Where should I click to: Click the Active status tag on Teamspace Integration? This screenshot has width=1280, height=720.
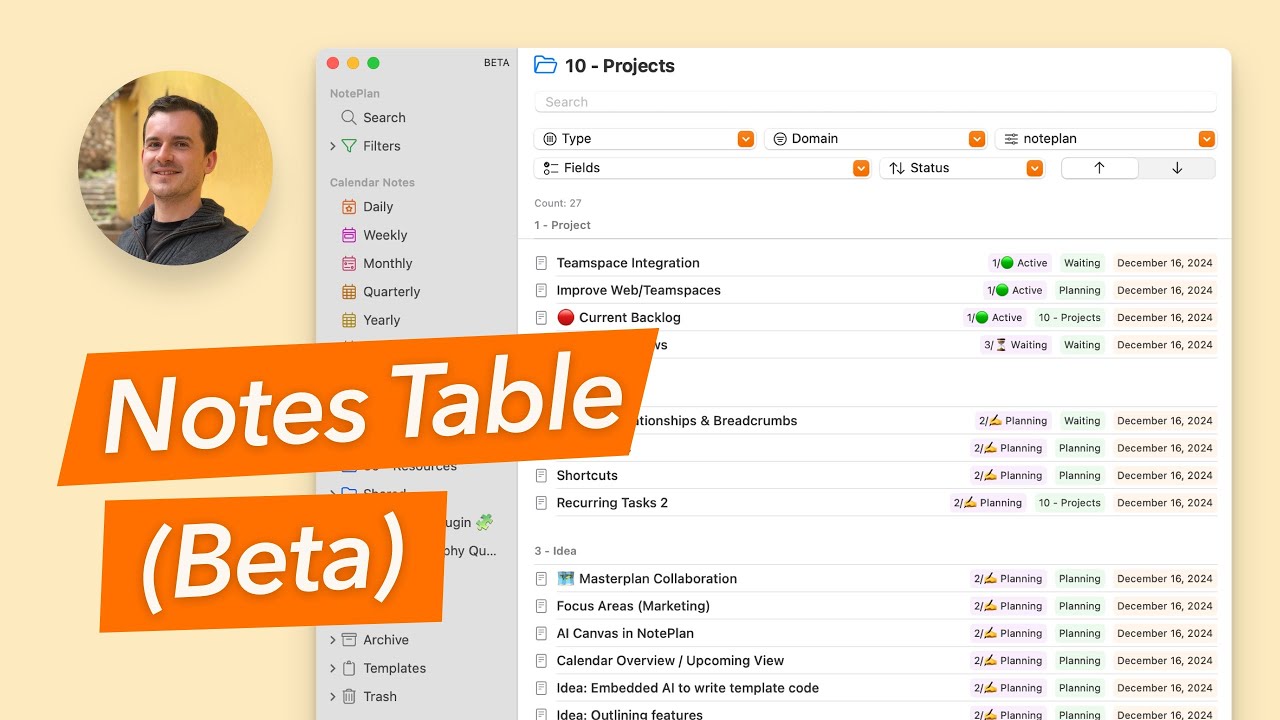1020,263
